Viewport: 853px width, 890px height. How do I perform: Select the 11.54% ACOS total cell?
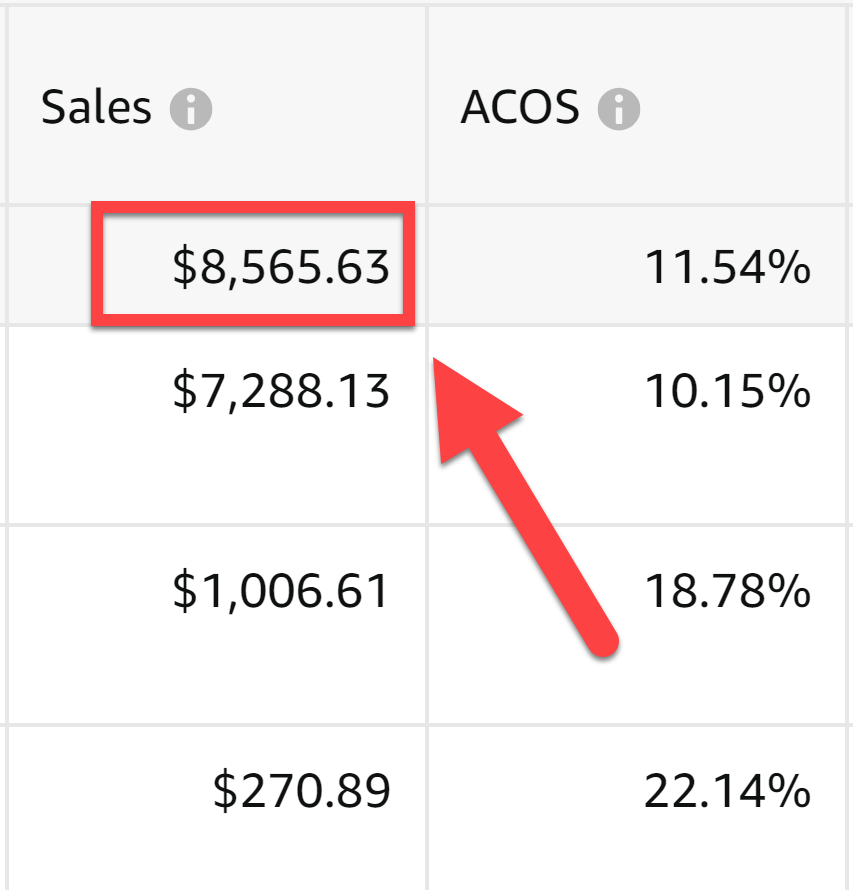[726, 267]
